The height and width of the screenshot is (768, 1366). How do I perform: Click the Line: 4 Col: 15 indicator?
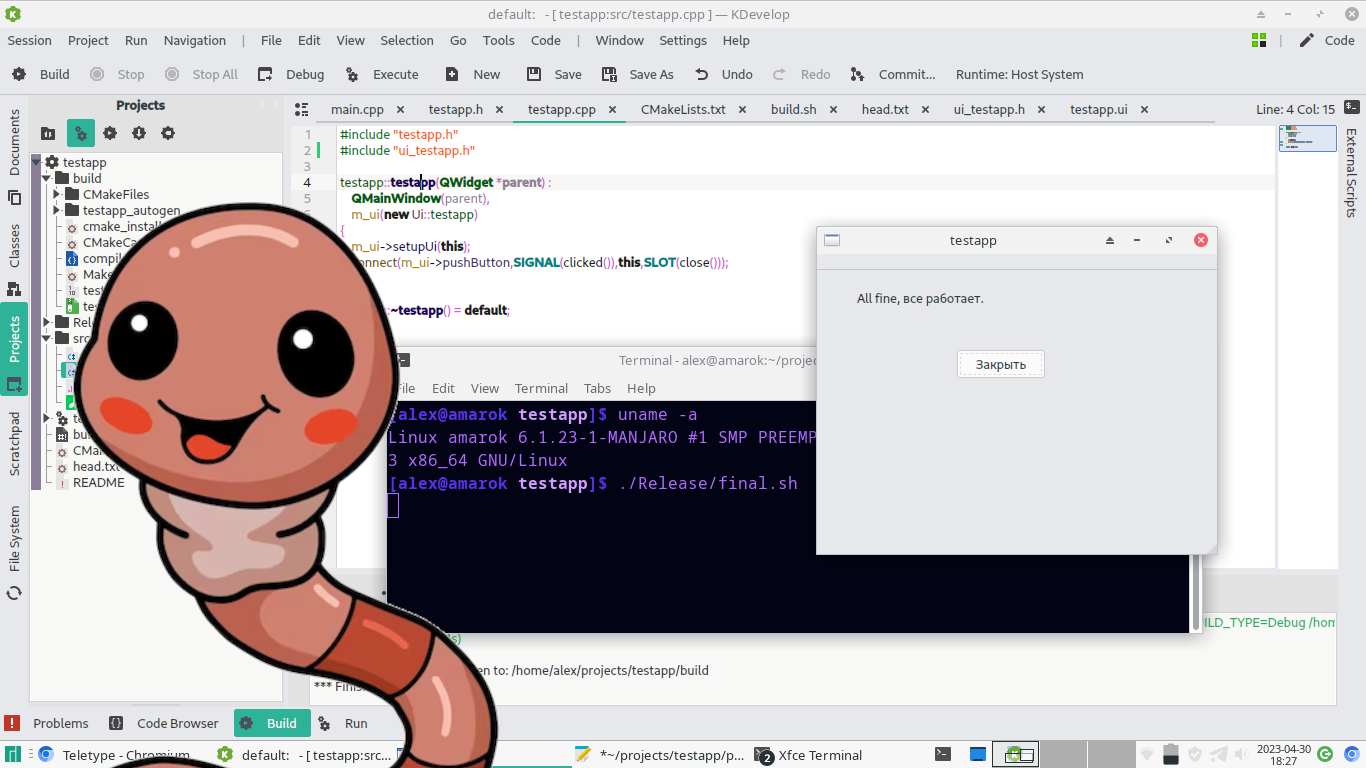(1295, 110)
